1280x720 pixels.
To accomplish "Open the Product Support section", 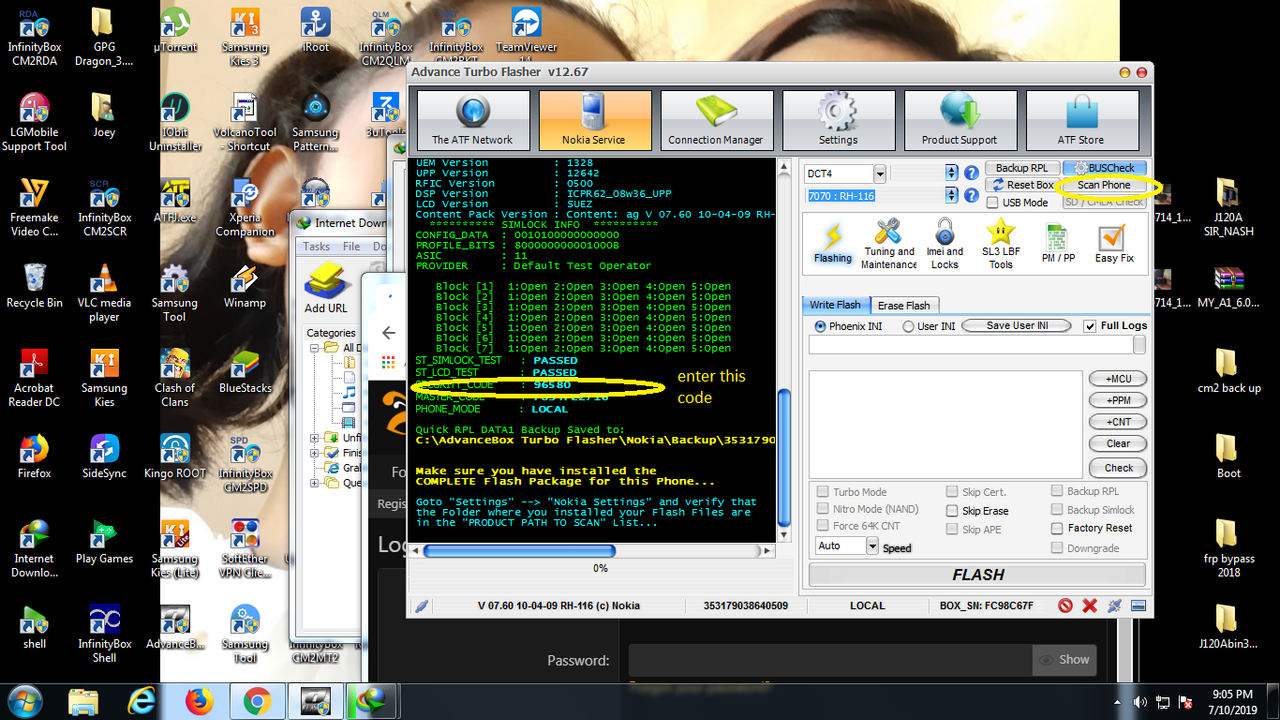I will [960, 120].
